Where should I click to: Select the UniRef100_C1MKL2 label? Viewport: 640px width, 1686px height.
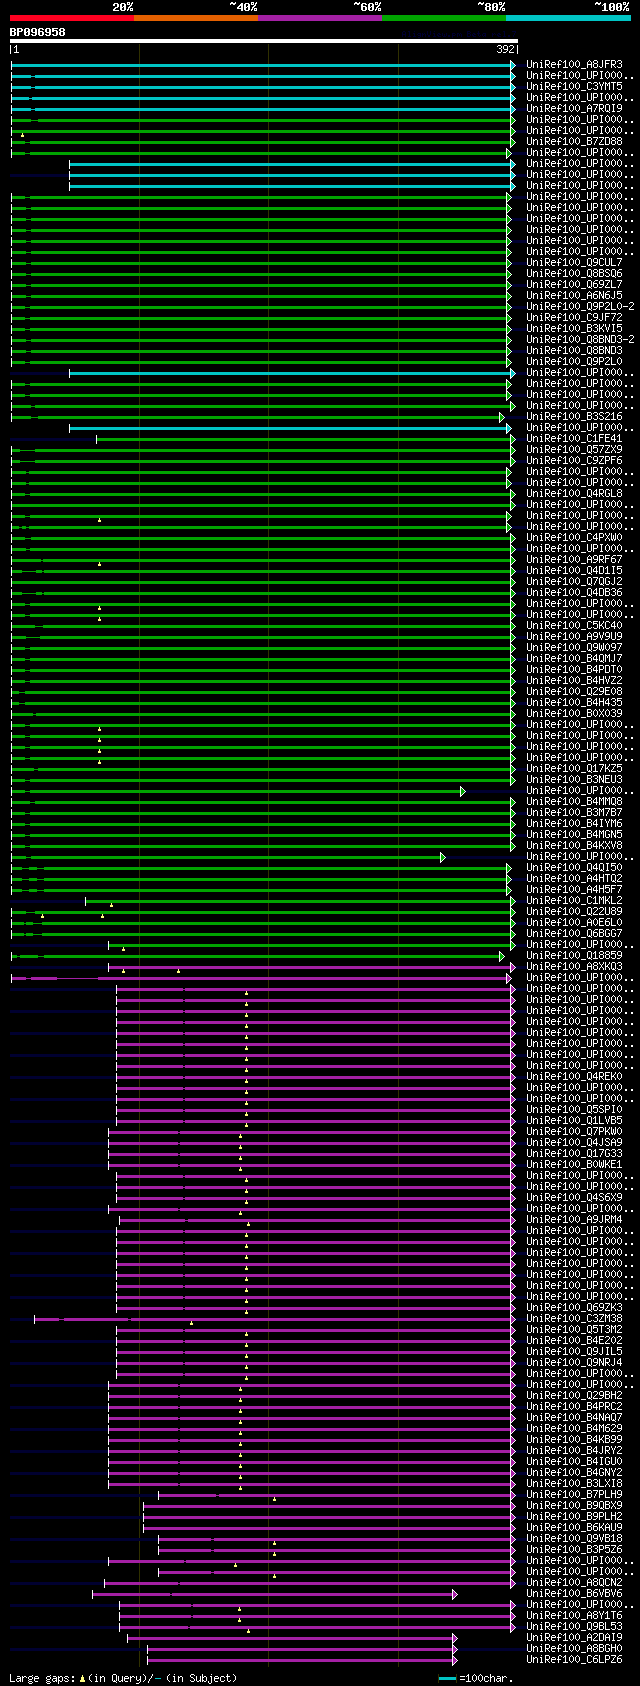574,901
